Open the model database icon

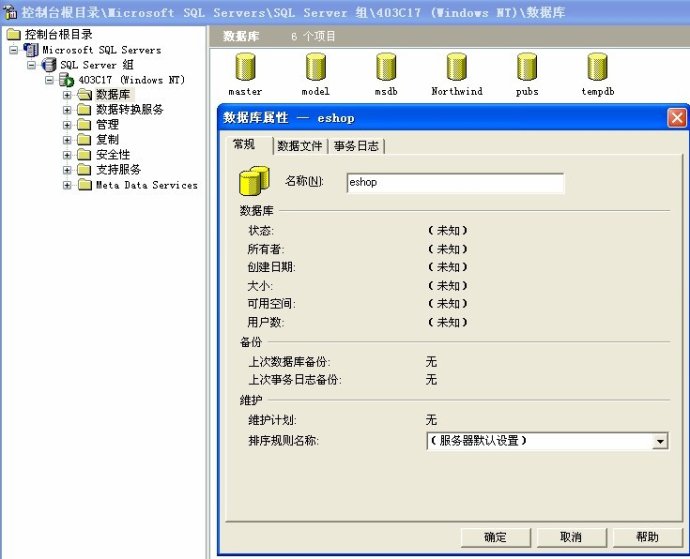tap(316, 67)
